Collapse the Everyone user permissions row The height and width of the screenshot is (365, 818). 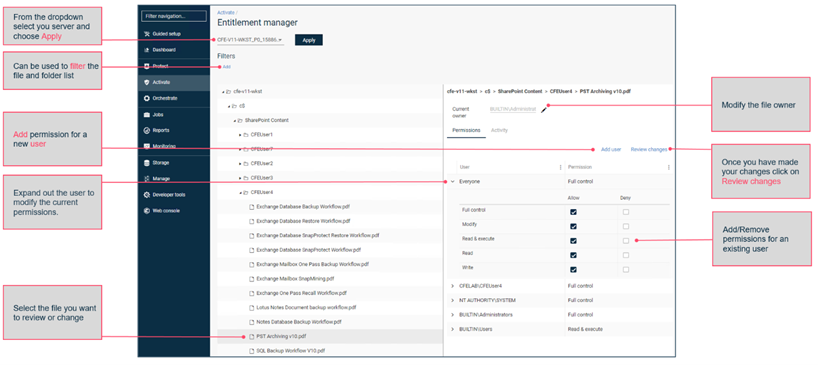click(452, 181)
